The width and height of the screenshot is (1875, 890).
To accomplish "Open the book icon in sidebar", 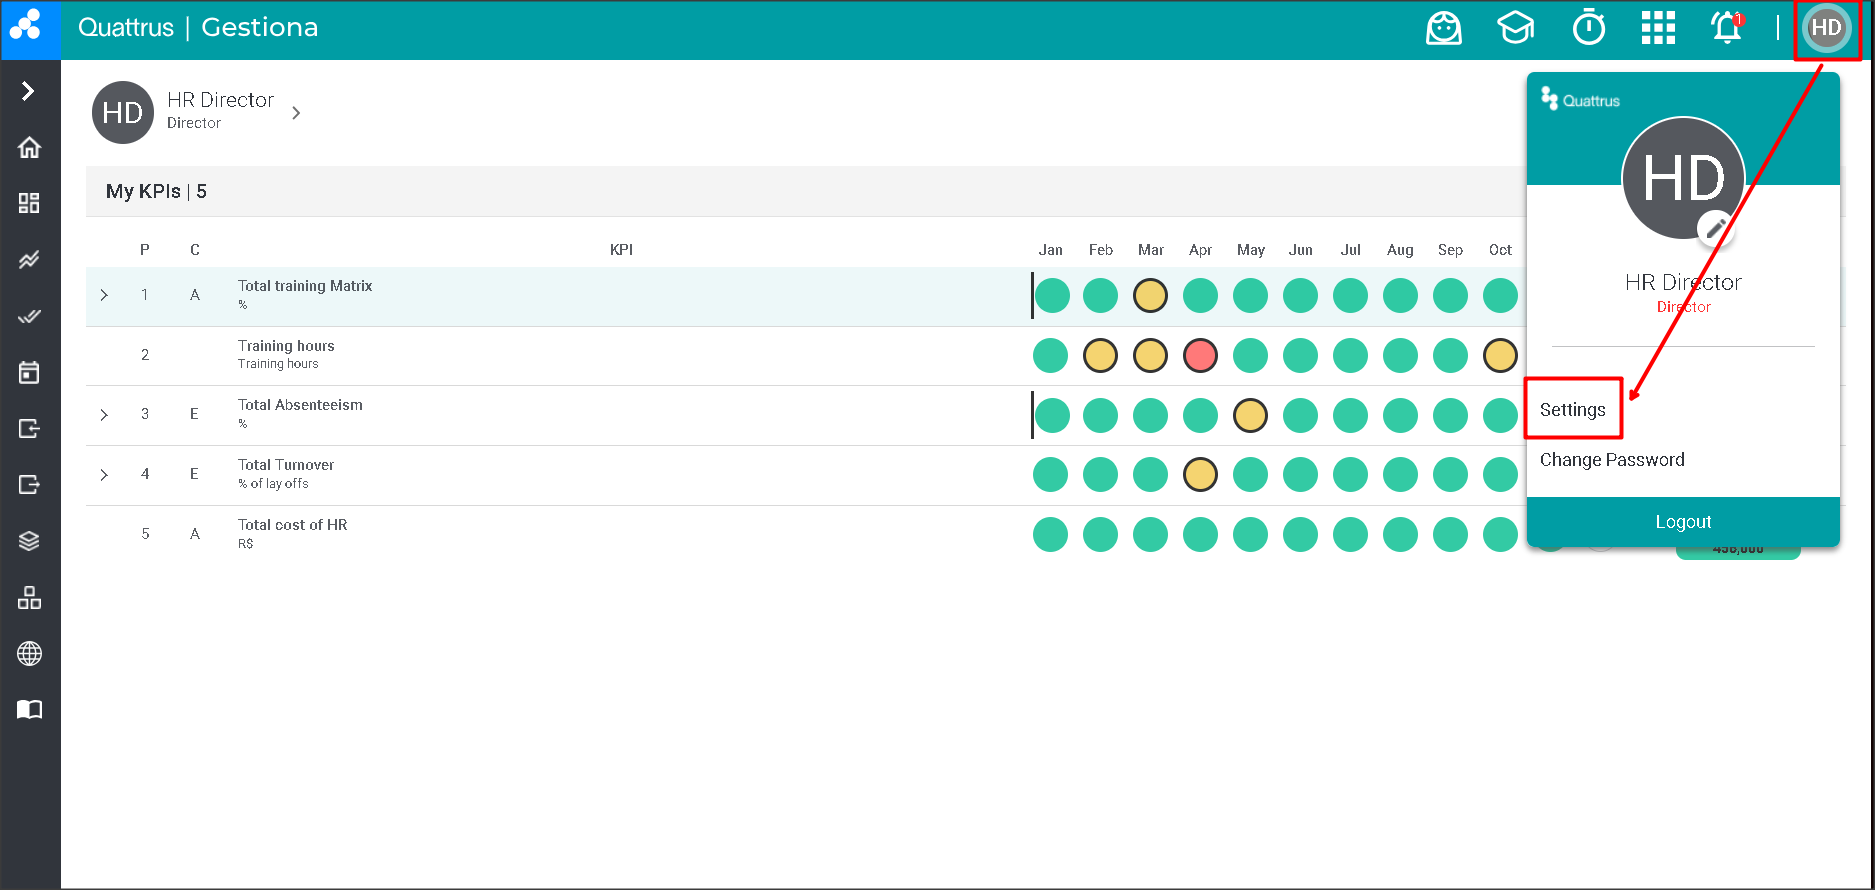I will (x=29, y=710).
